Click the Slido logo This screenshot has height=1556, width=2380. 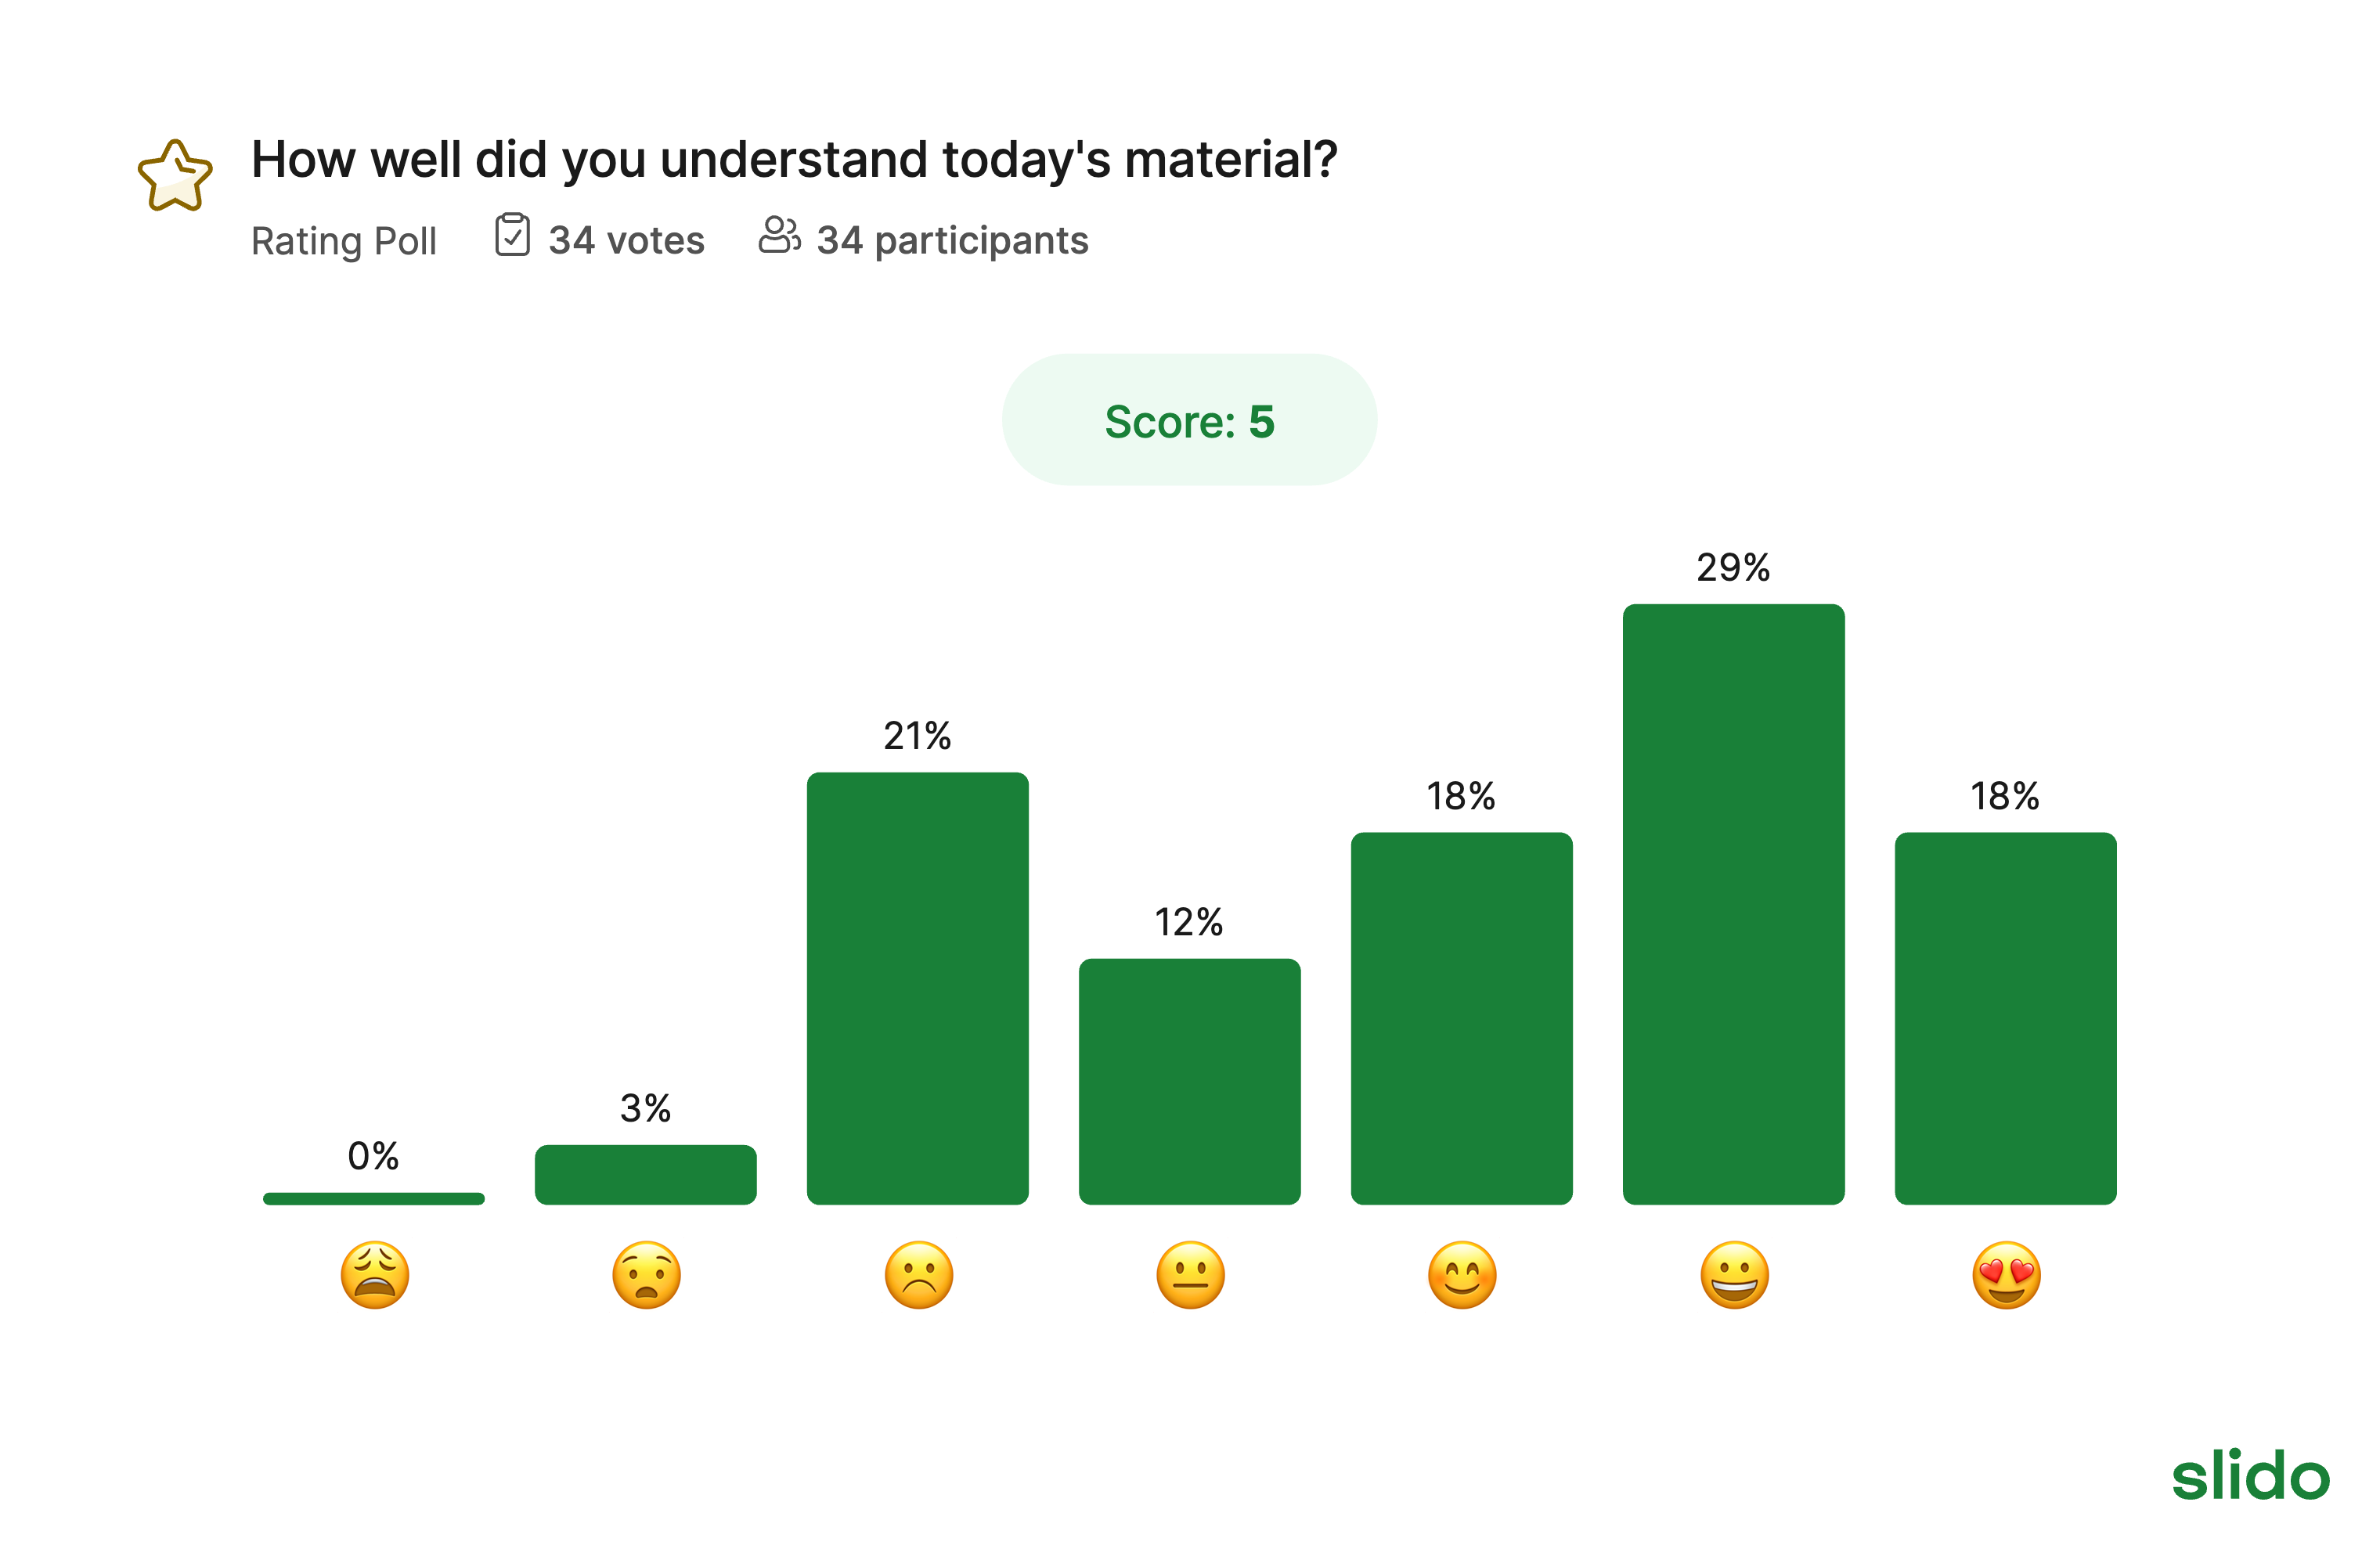click(2250, 1475)
